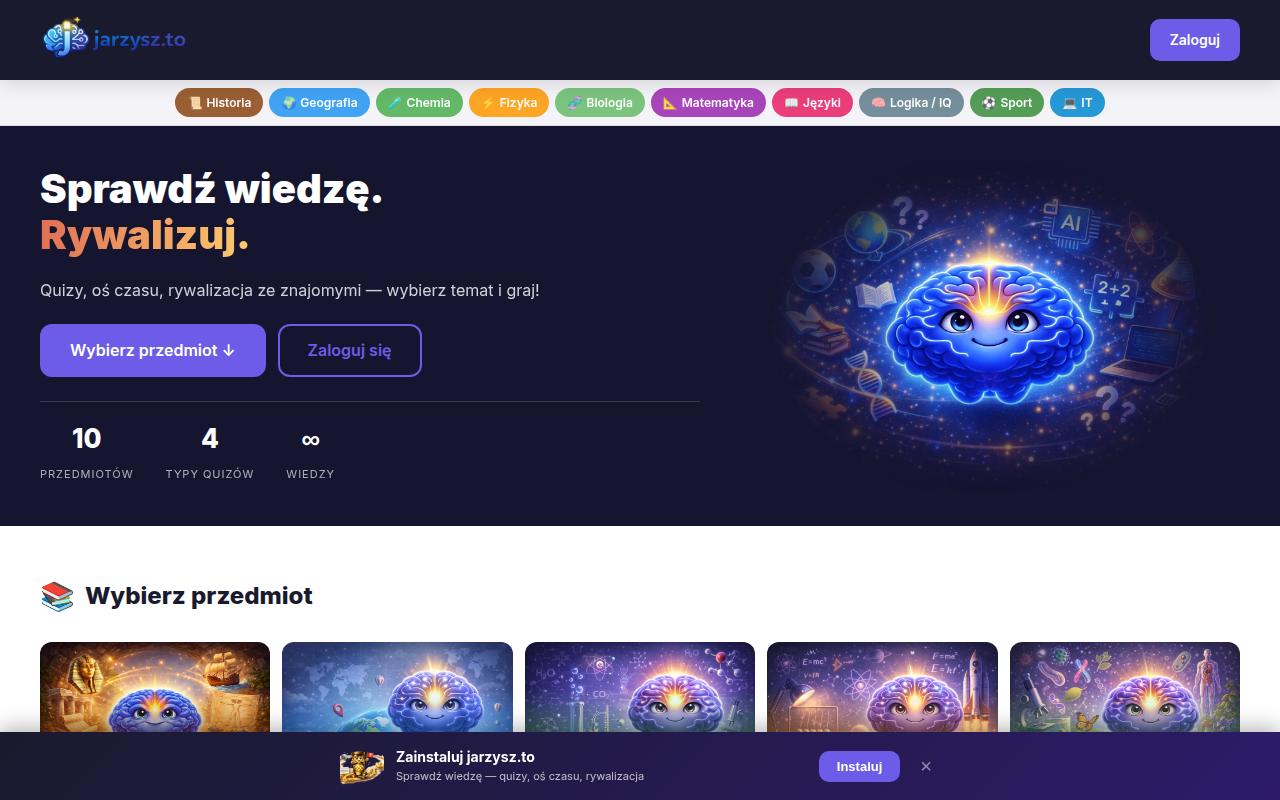1280x800 pixels.
Task: Open the Matematyka category pill
Action: coord(708,102)
